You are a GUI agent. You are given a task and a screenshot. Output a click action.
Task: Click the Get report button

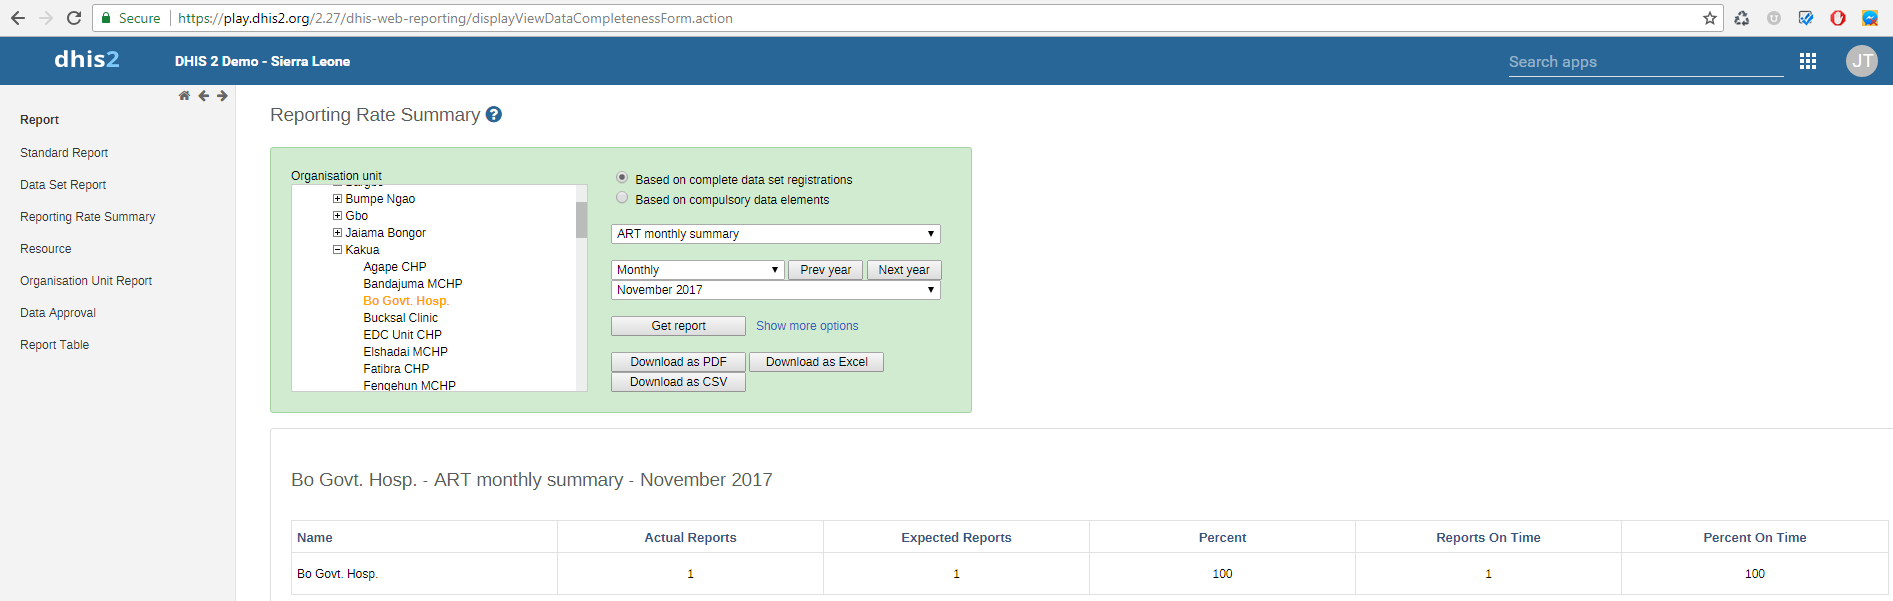pos(678,326)
